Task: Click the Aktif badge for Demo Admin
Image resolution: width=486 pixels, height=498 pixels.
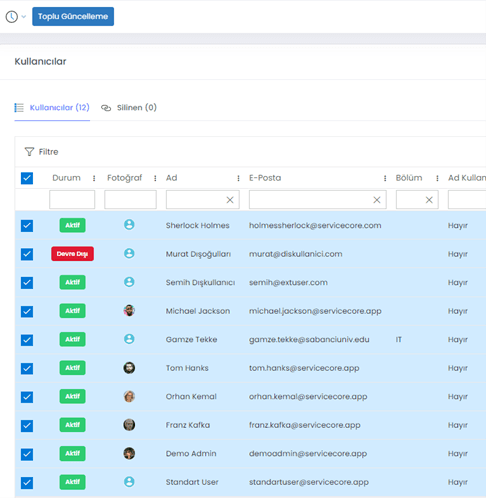Action: point(73,453)
